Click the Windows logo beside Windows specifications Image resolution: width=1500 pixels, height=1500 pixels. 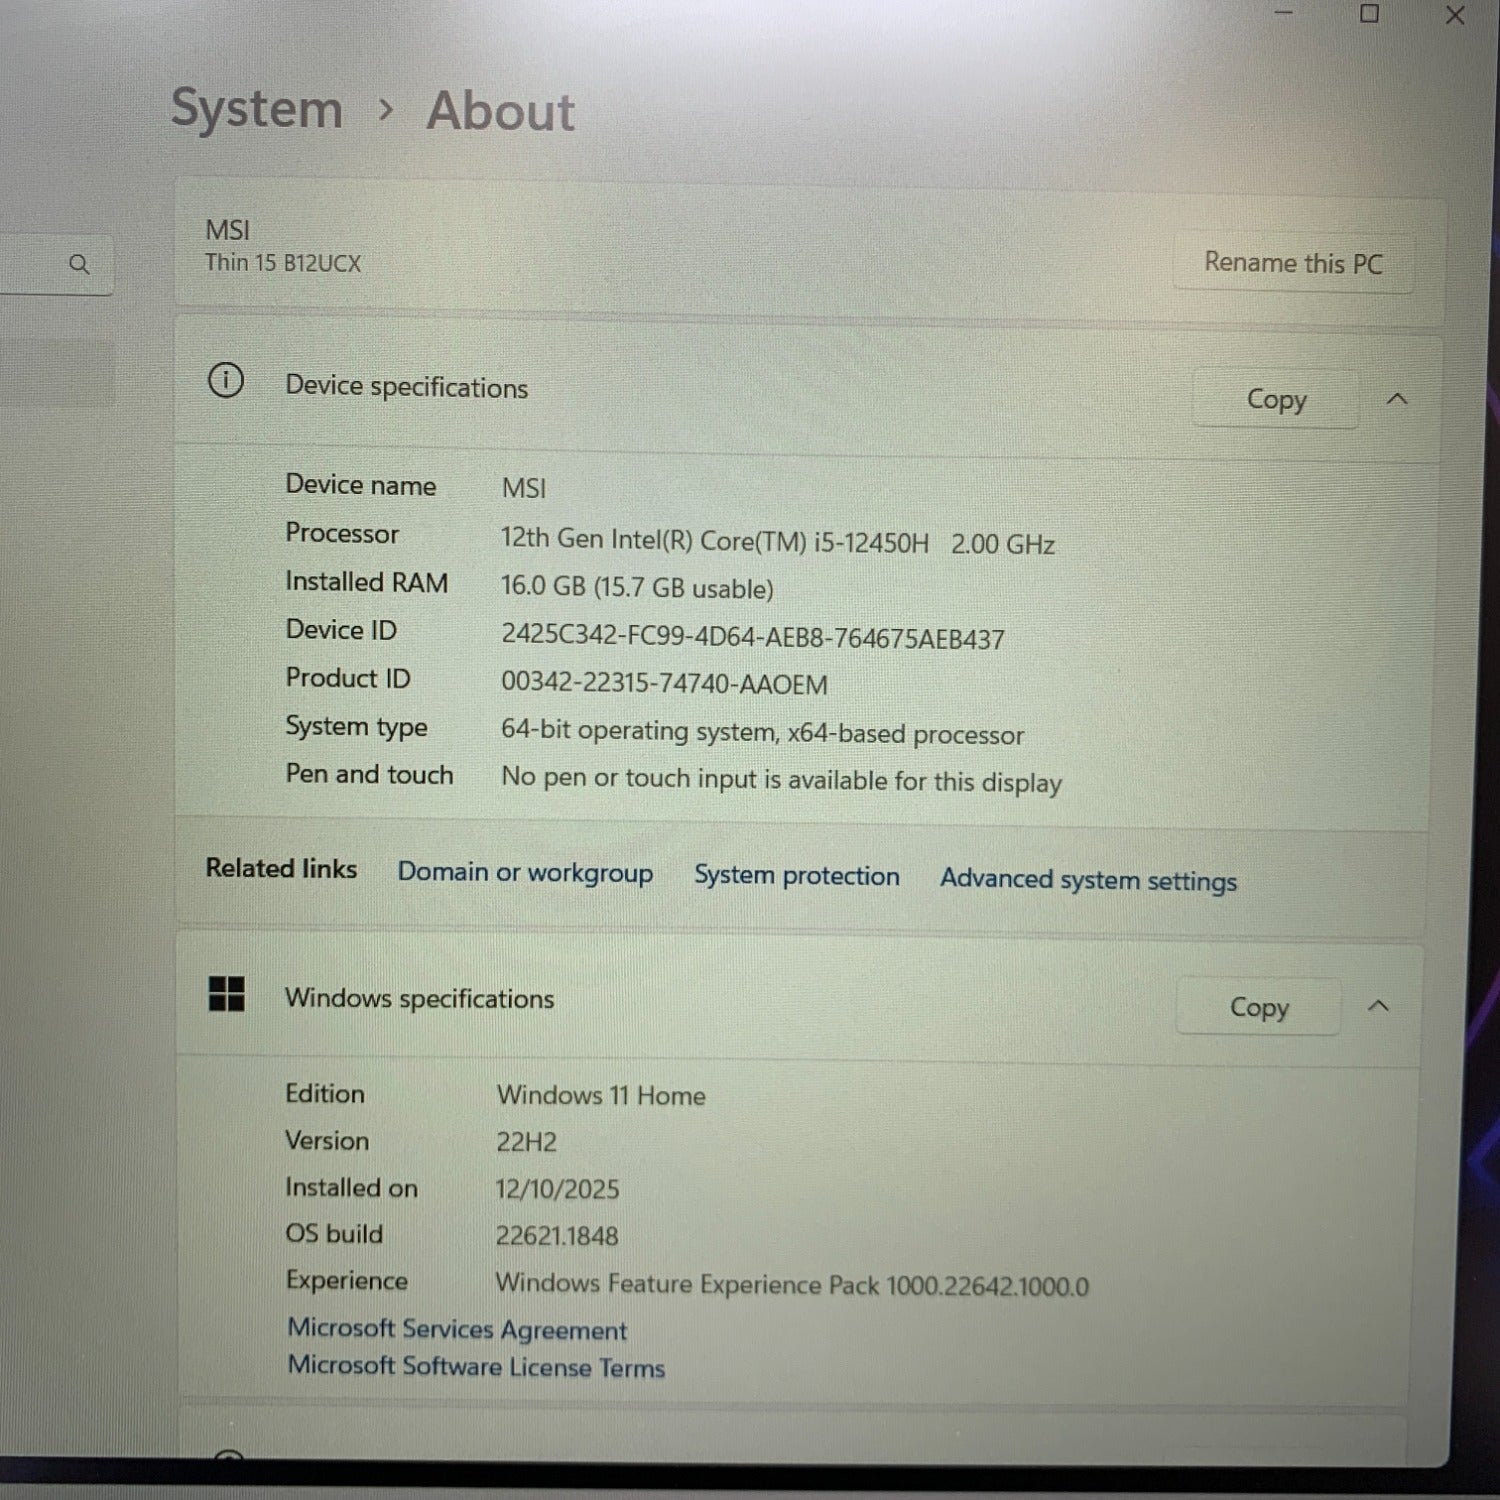227,994
